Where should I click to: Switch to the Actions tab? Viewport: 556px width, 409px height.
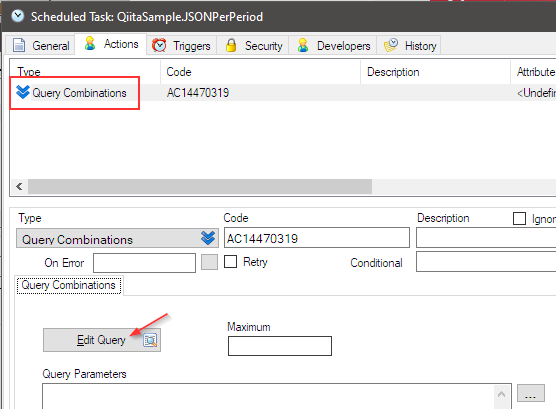pyautogui.click(x=111, y=44)
